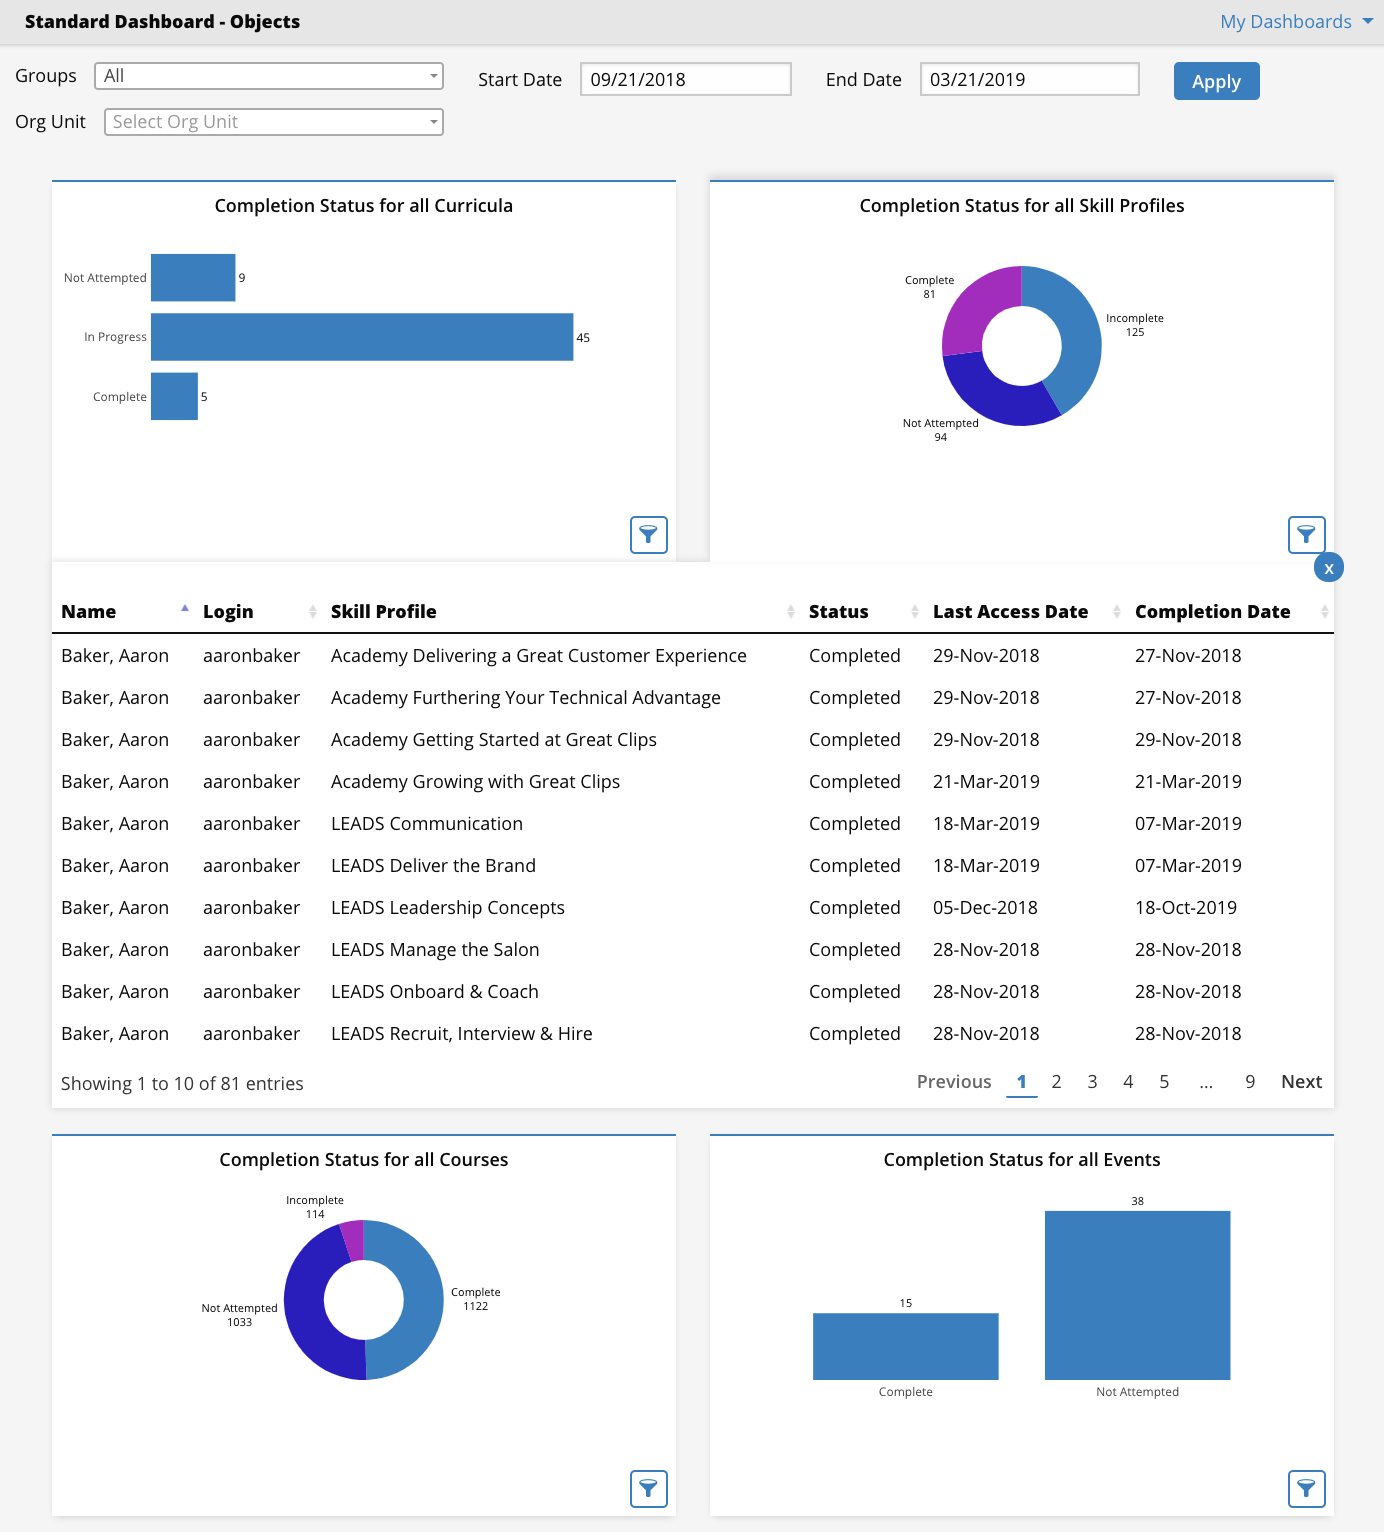Go to page 2 of entries
Viewport: 1384px width, 1532px height.
pyautogui.click(x=1056, y=1082)
